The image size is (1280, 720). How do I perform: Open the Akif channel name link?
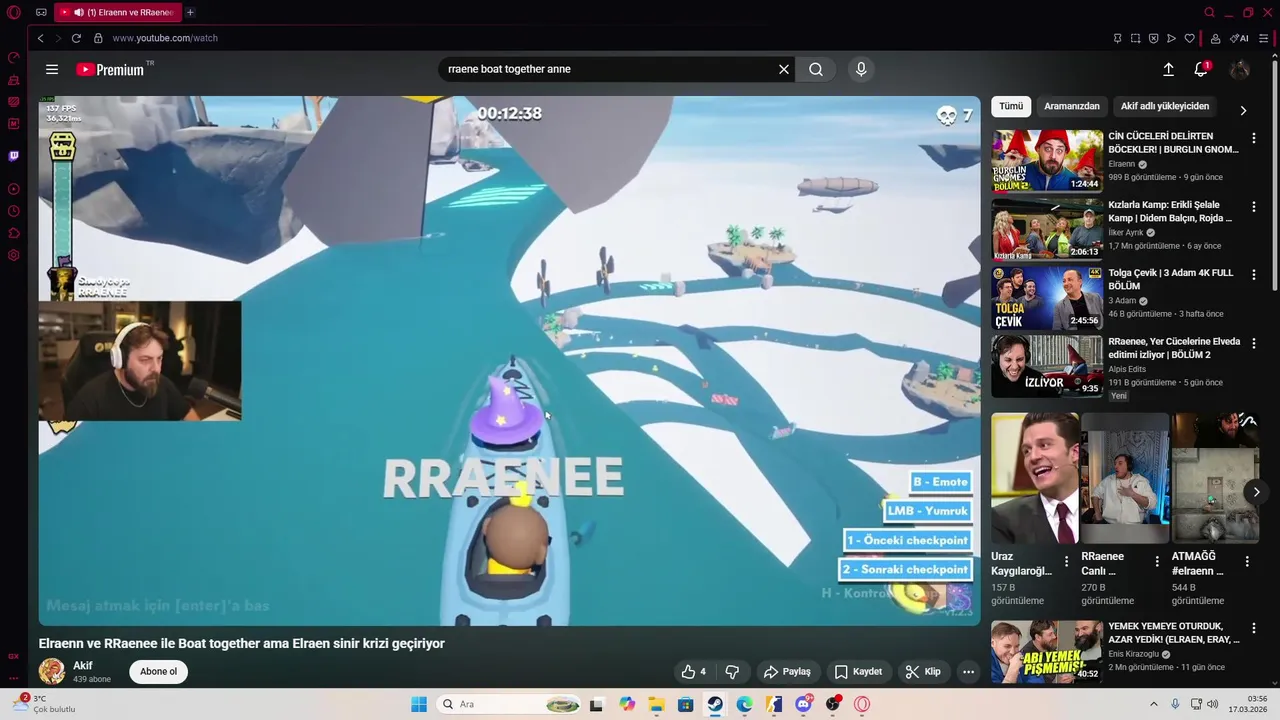pyautogui.click(x=83, y=666)
